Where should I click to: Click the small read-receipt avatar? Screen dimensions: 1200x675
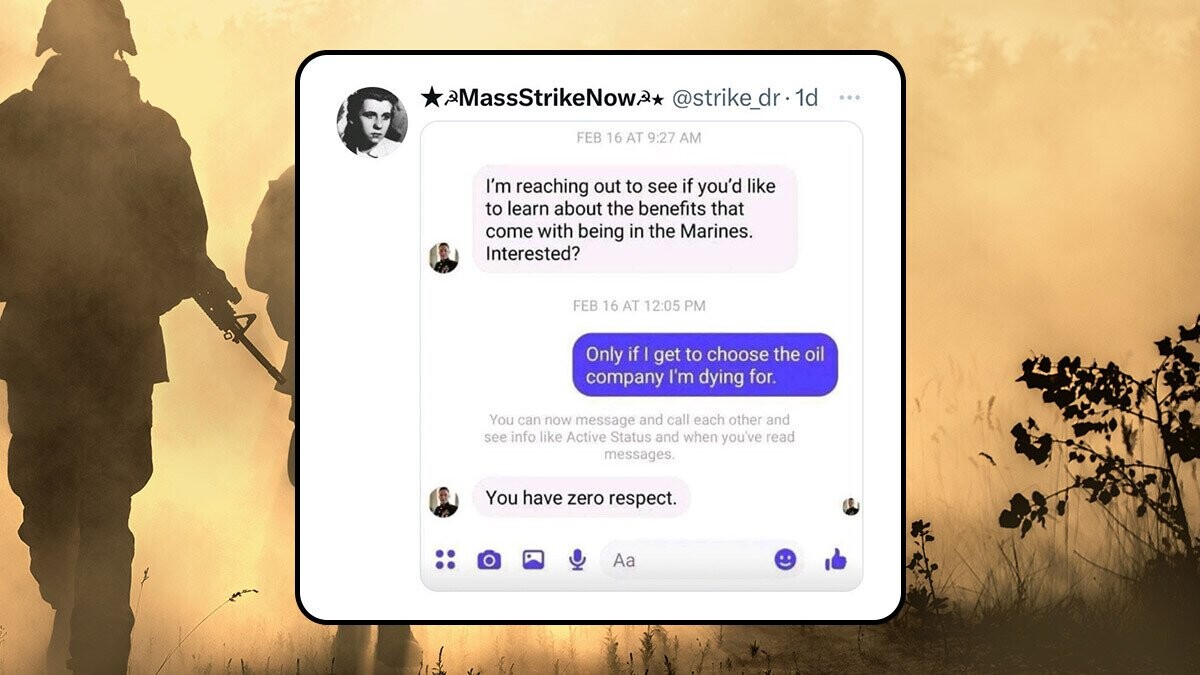tap(851, 507)
